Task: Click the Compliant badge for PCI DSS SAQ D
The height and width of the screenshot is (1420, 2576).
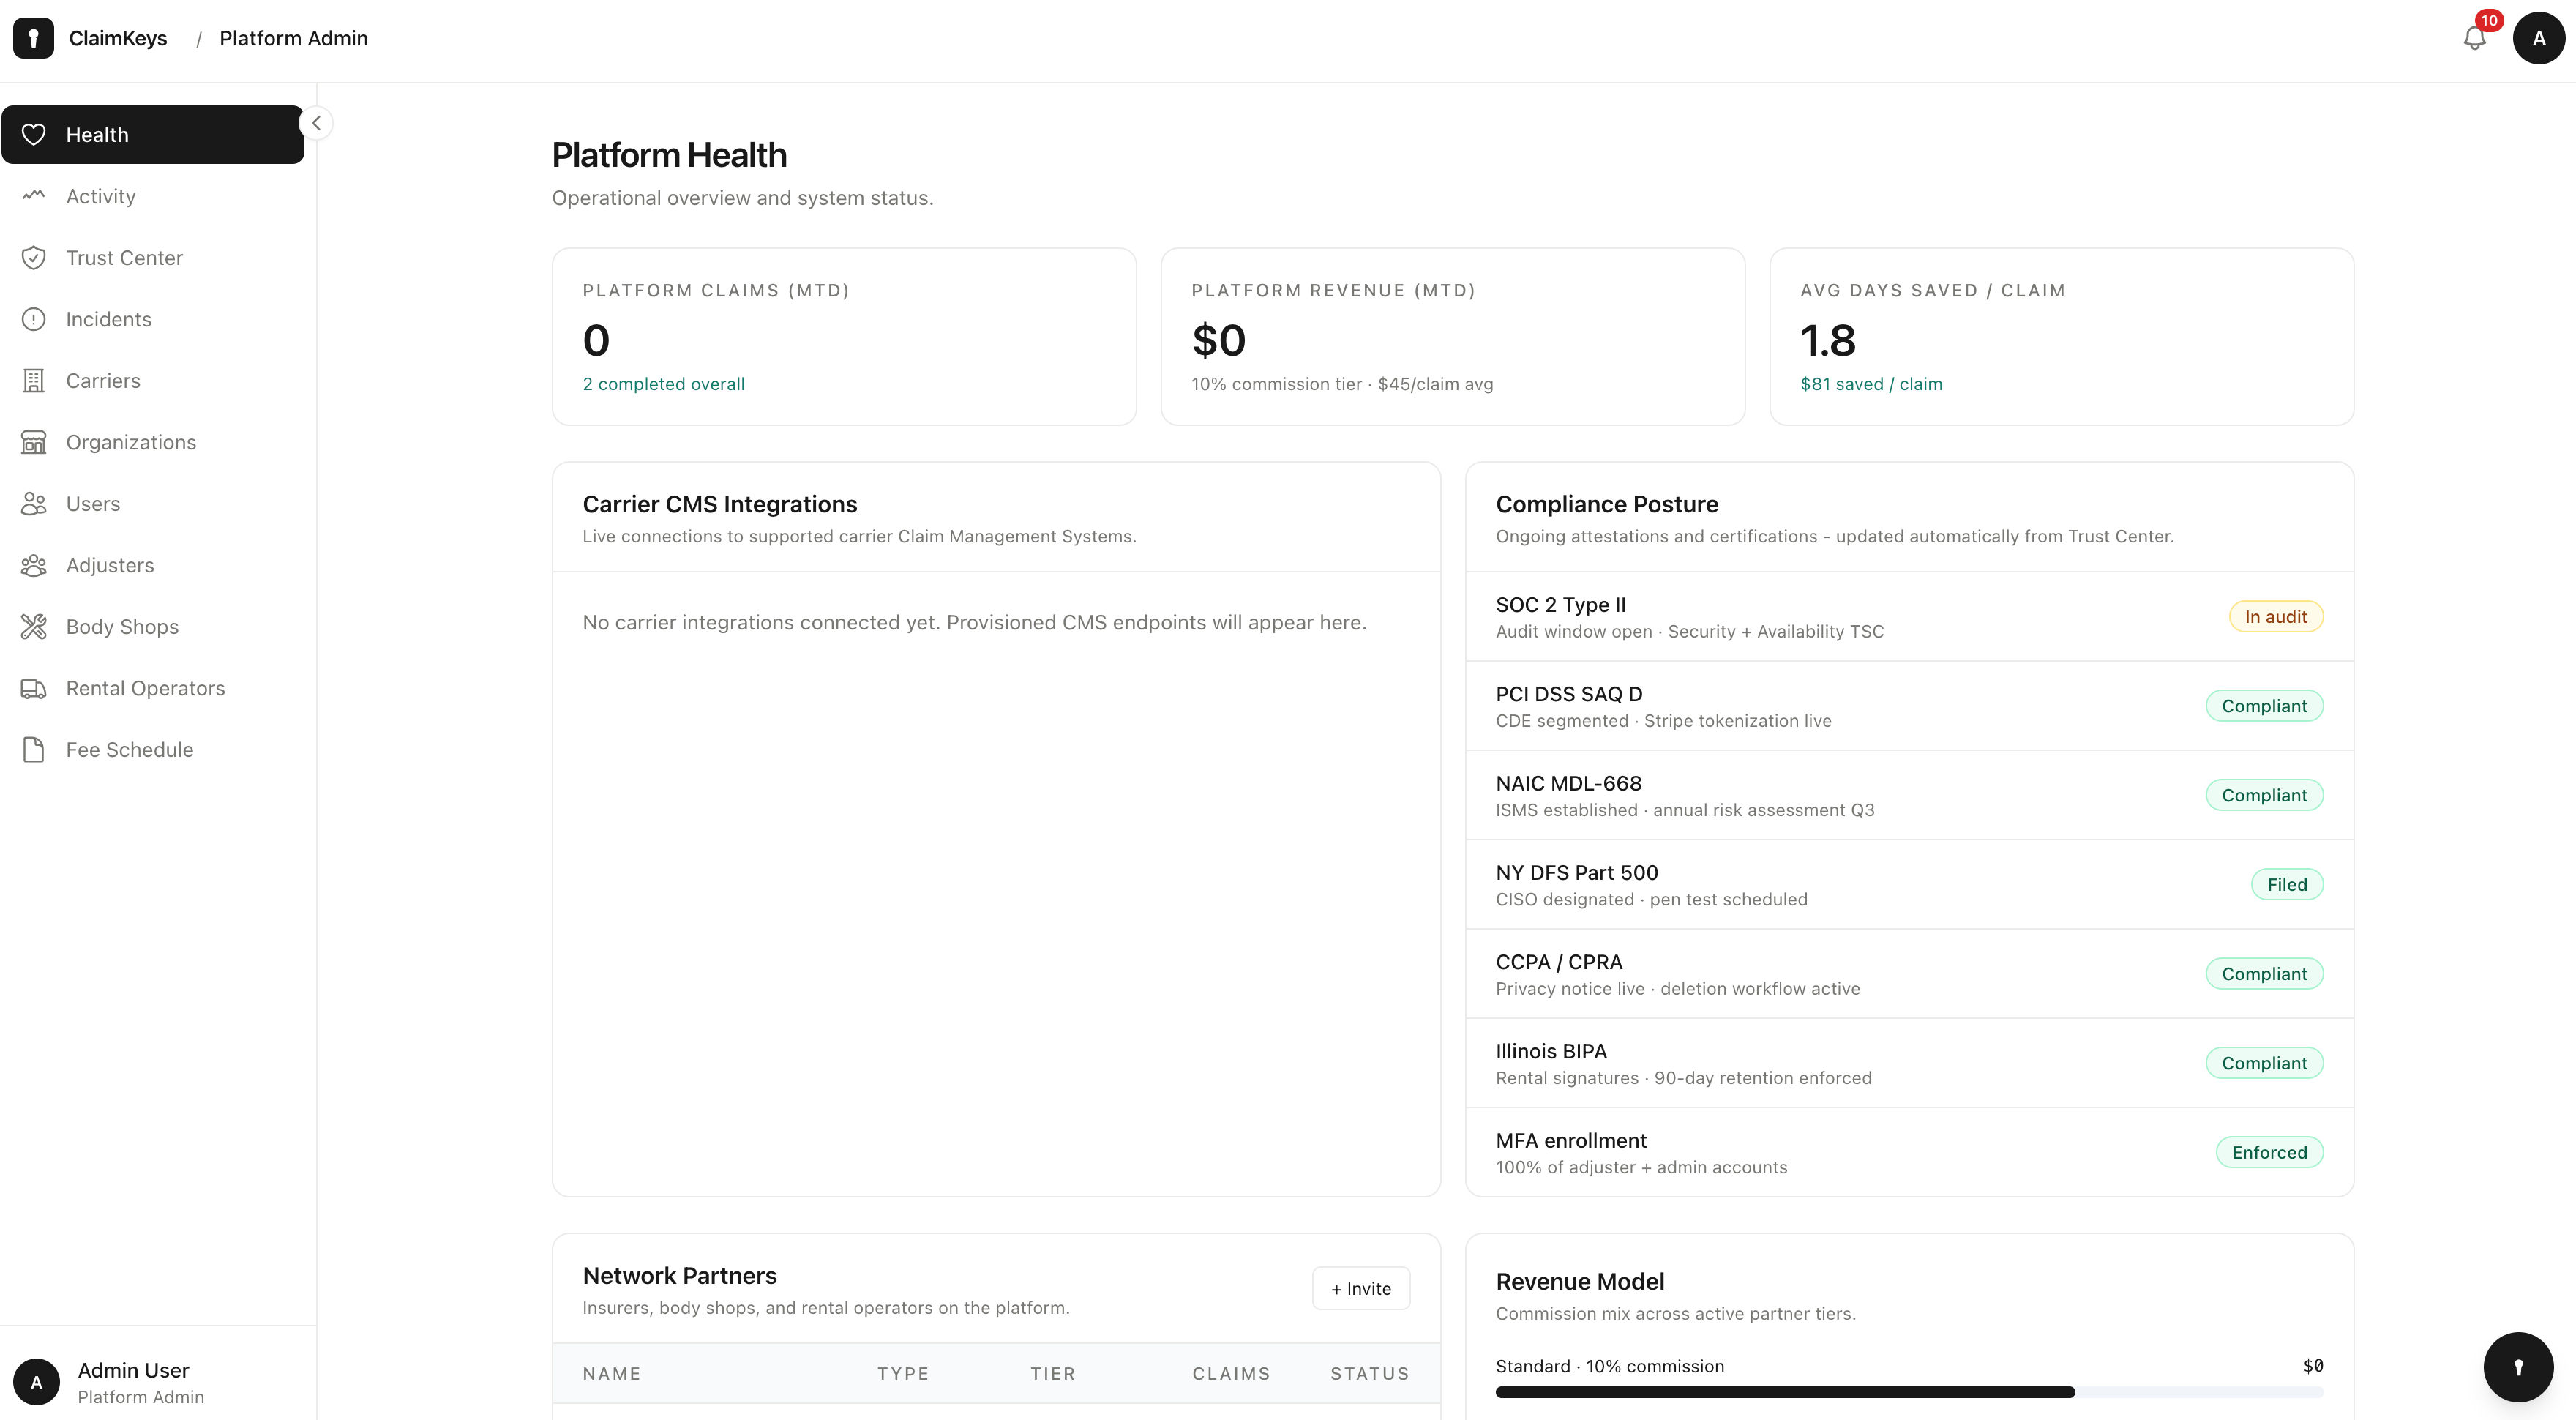Action: tap(2264, 705)
